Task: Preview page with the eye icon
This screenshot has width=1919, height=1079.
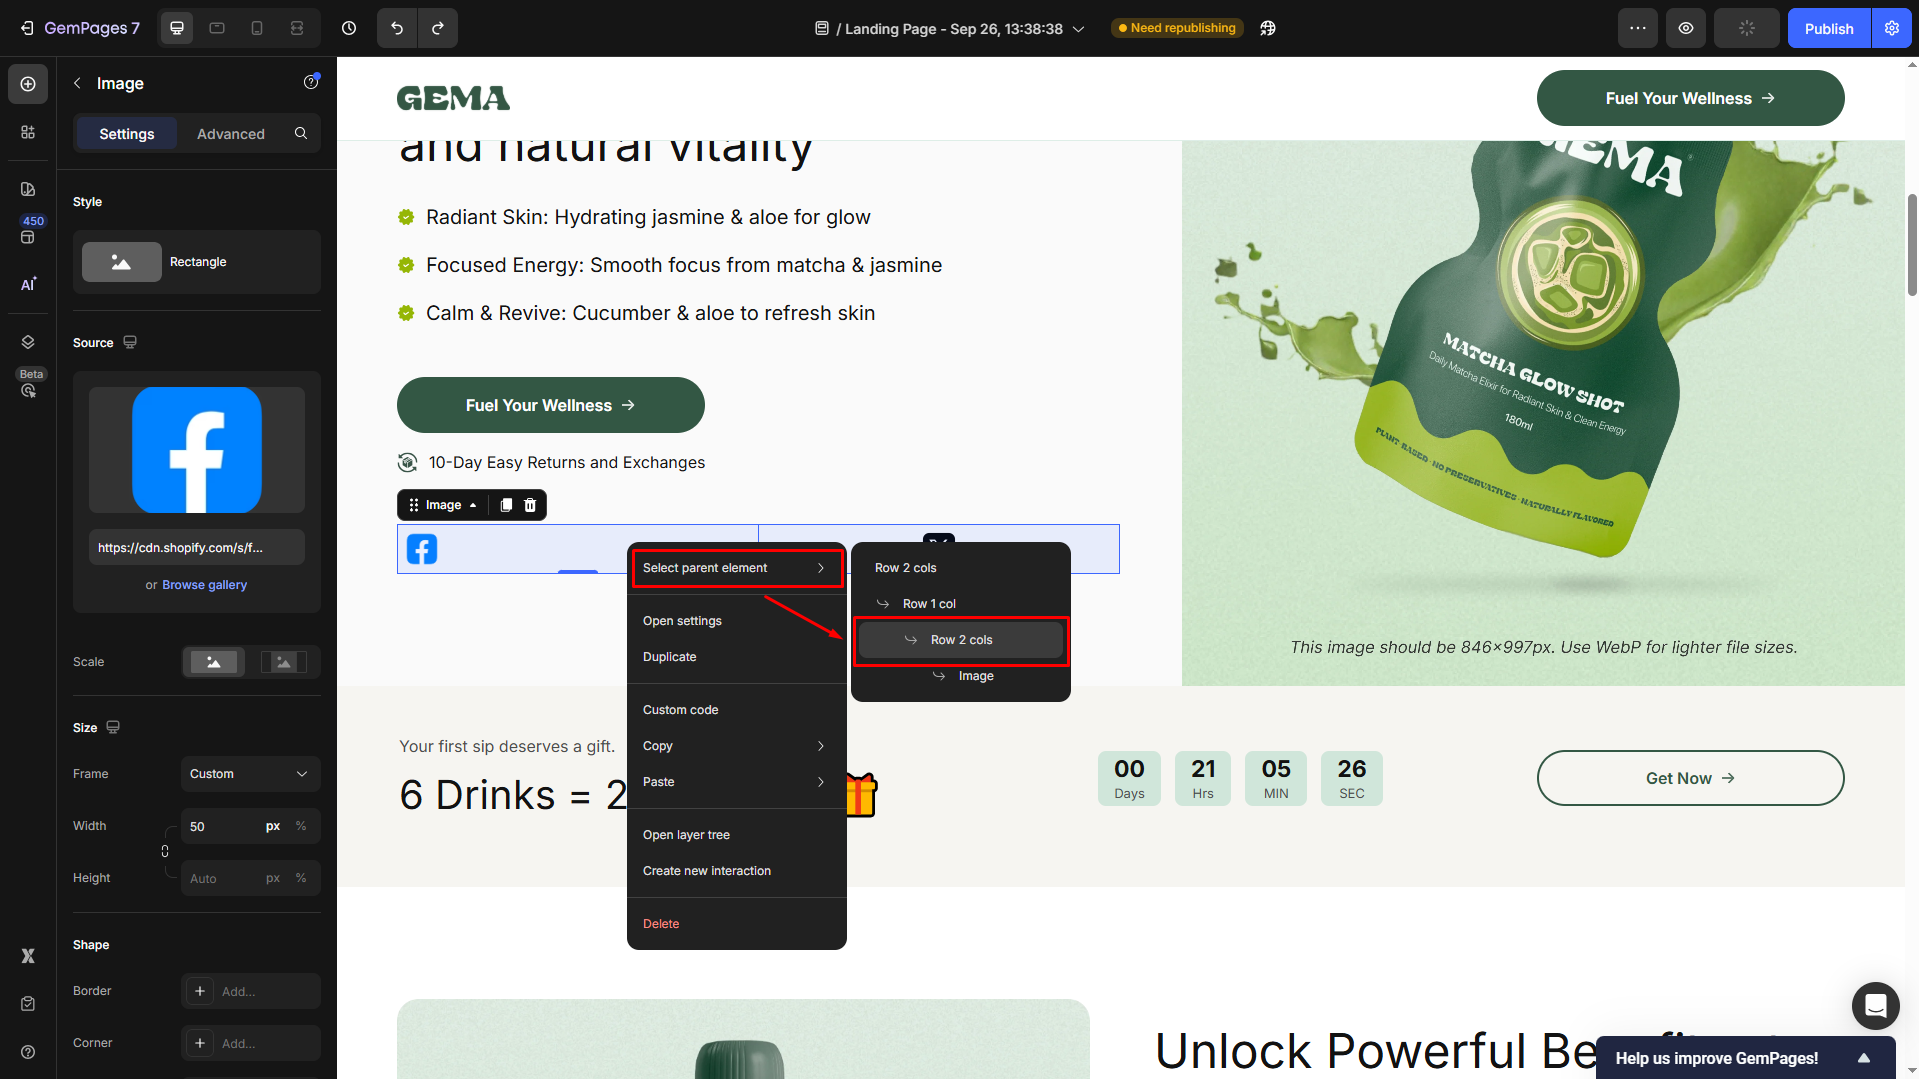Action: (x=1686, y=28)
